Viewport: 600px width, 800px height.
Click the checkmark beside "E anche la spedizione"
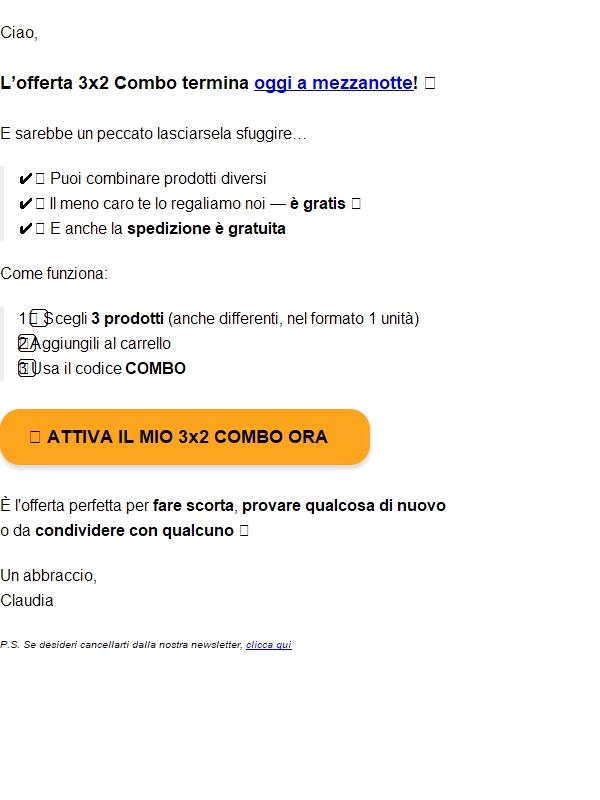click(x=26, y=229)
